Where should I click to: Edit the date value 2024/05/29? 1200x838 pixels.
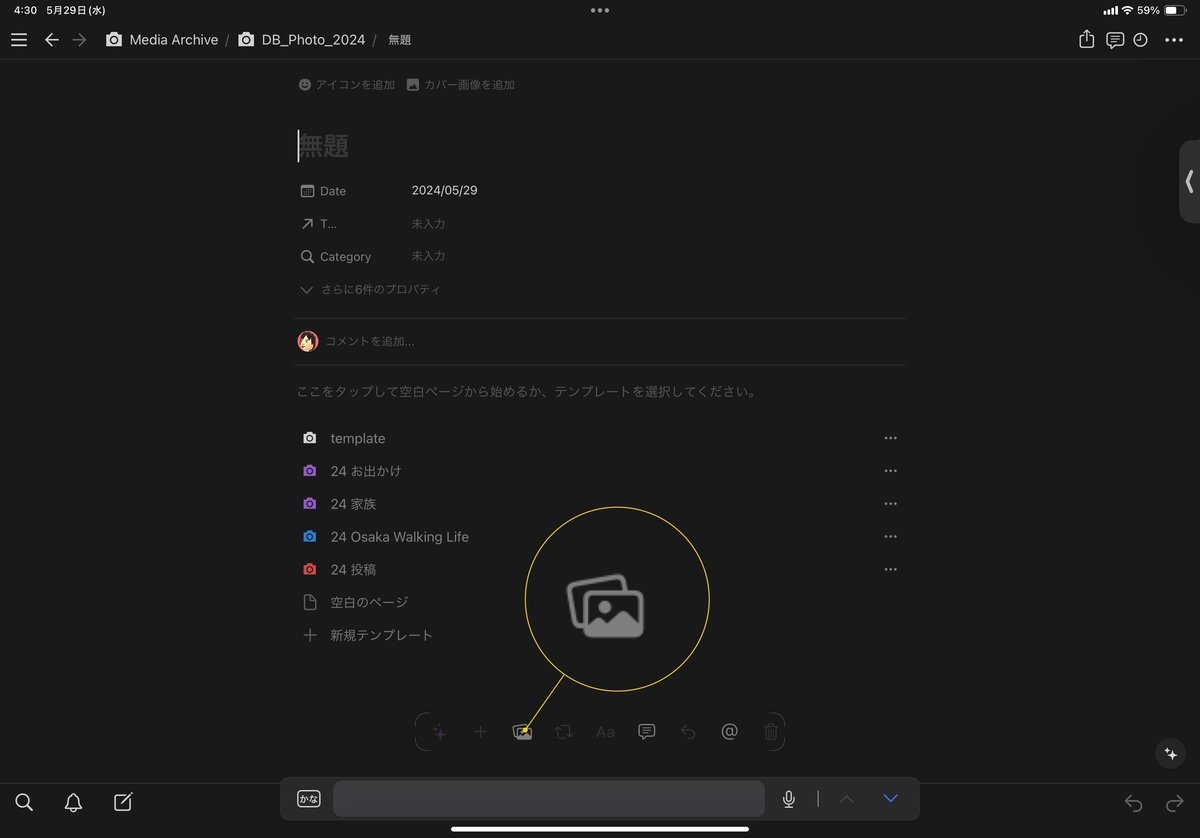pos(445,190)
